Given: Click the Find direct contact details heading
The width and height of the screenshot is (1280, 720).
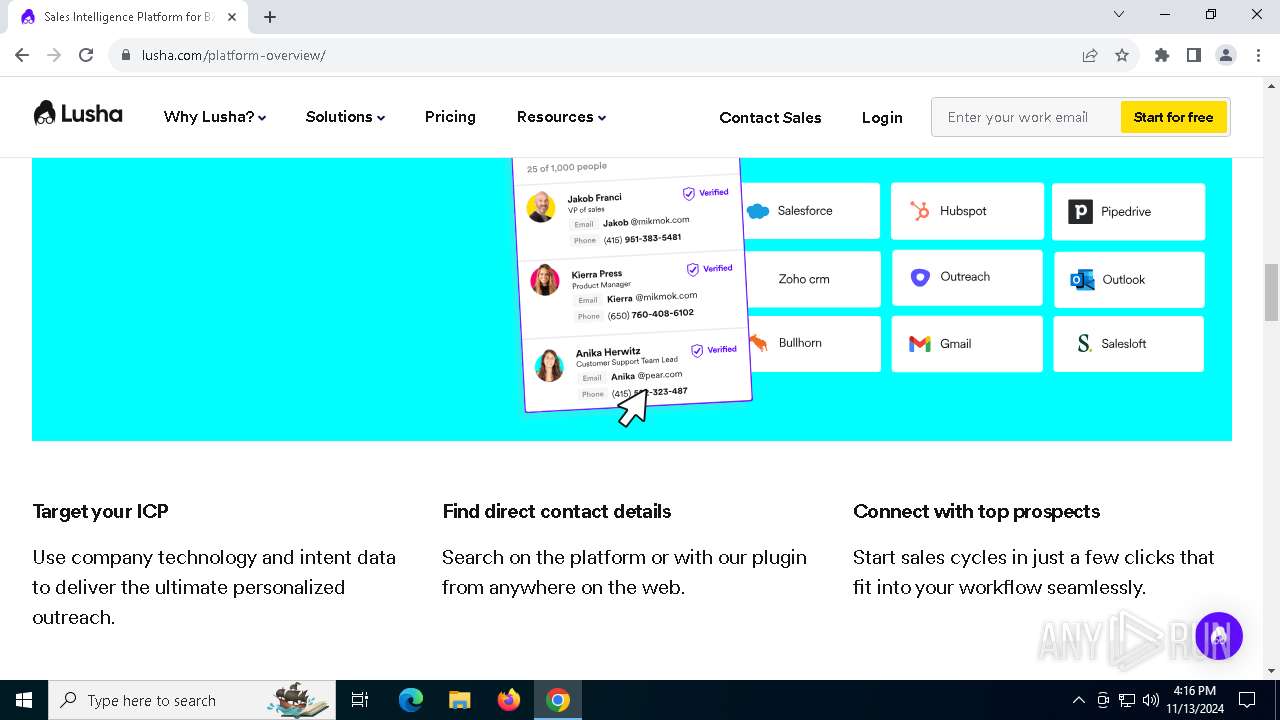Looking at the screenshot, I should click(556, 511).
